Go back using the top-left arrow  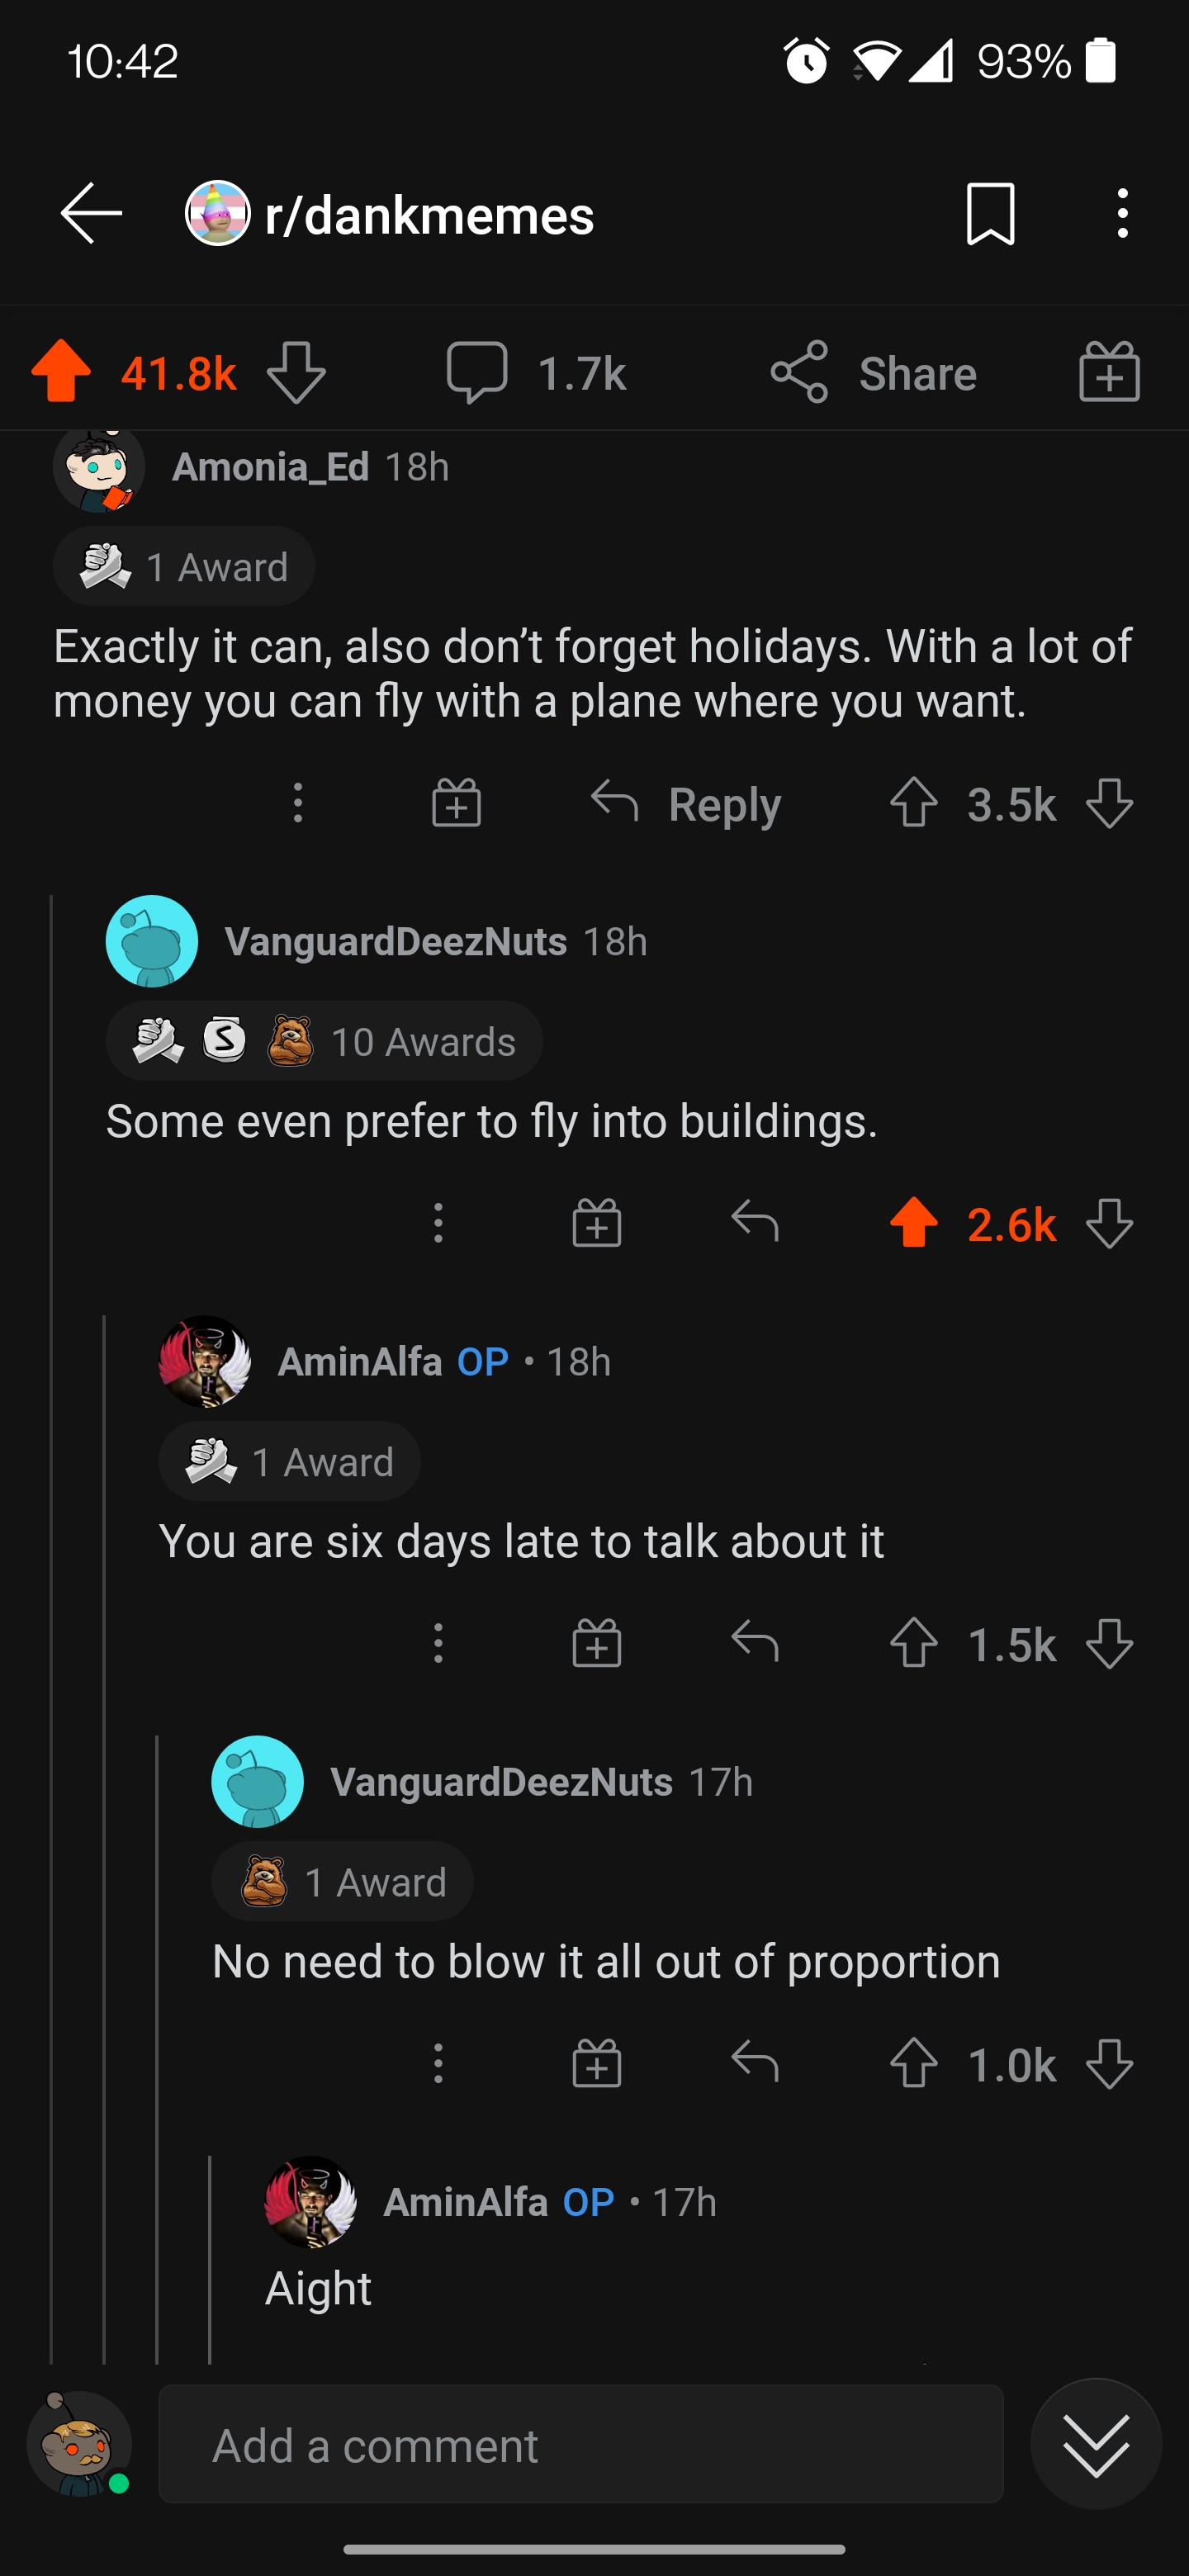pyautogui.click(x=91, y=213)
